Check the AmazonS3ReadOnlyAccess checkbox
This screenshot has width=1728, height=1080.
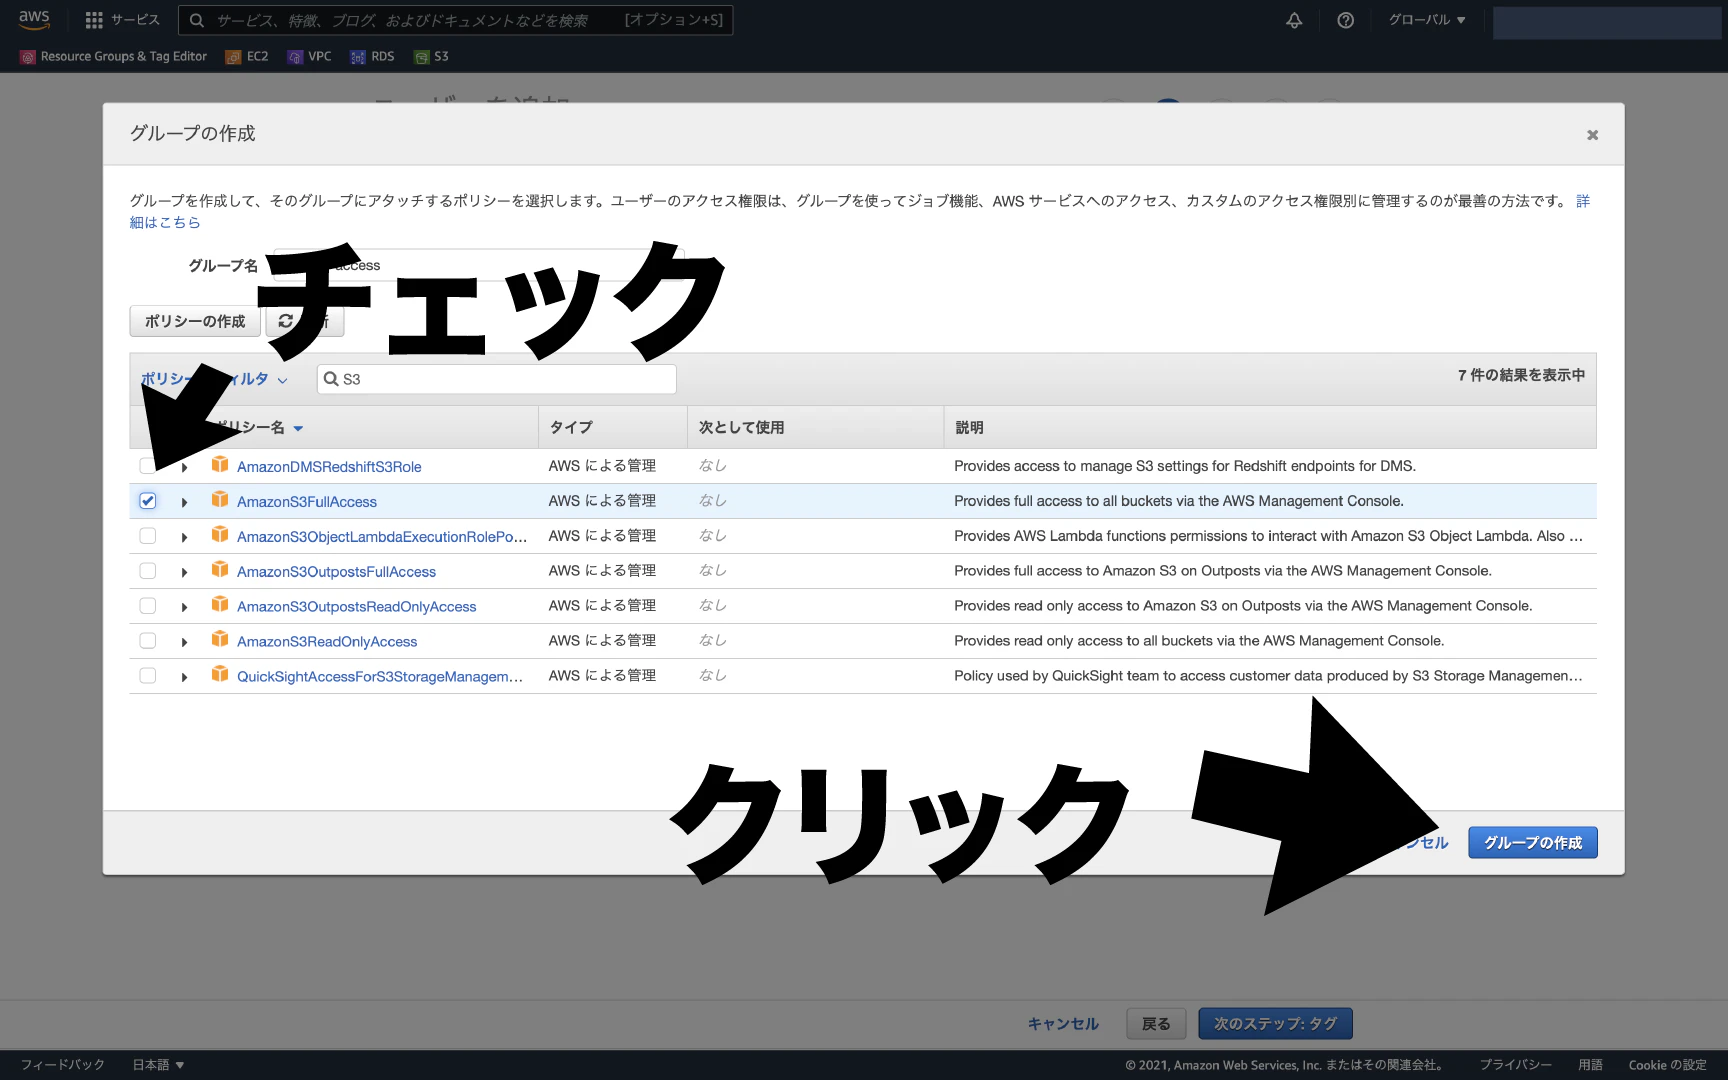pyautogui.click(x=148, y=641)
